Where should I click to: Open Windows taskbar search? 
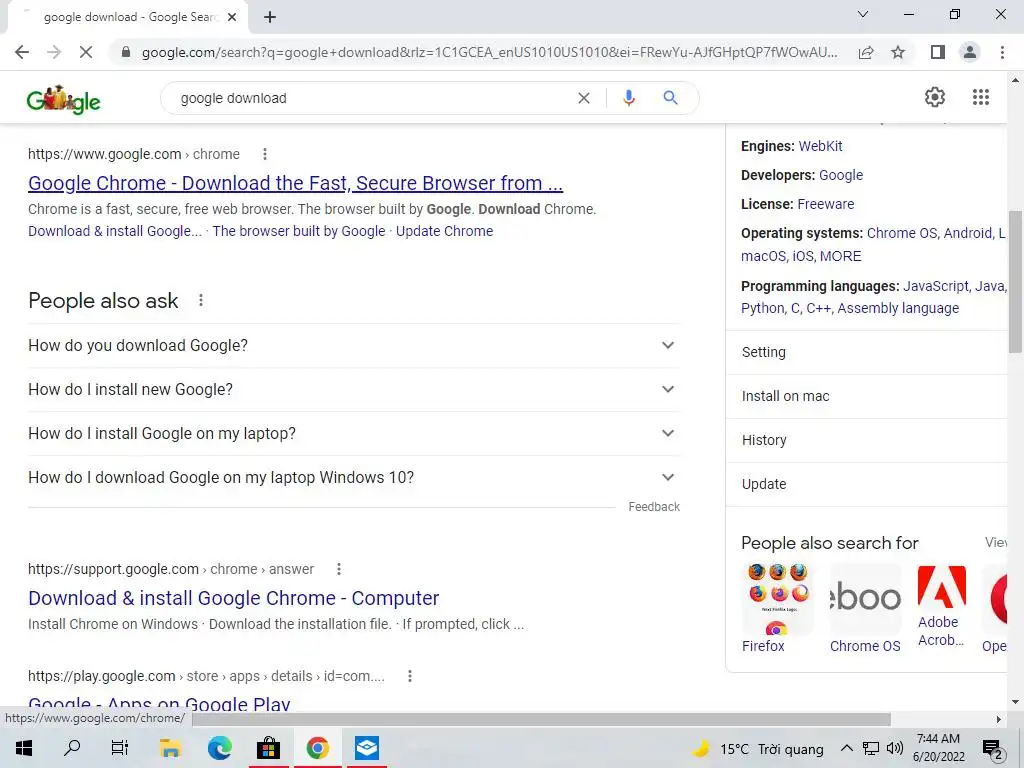point(72,748)
